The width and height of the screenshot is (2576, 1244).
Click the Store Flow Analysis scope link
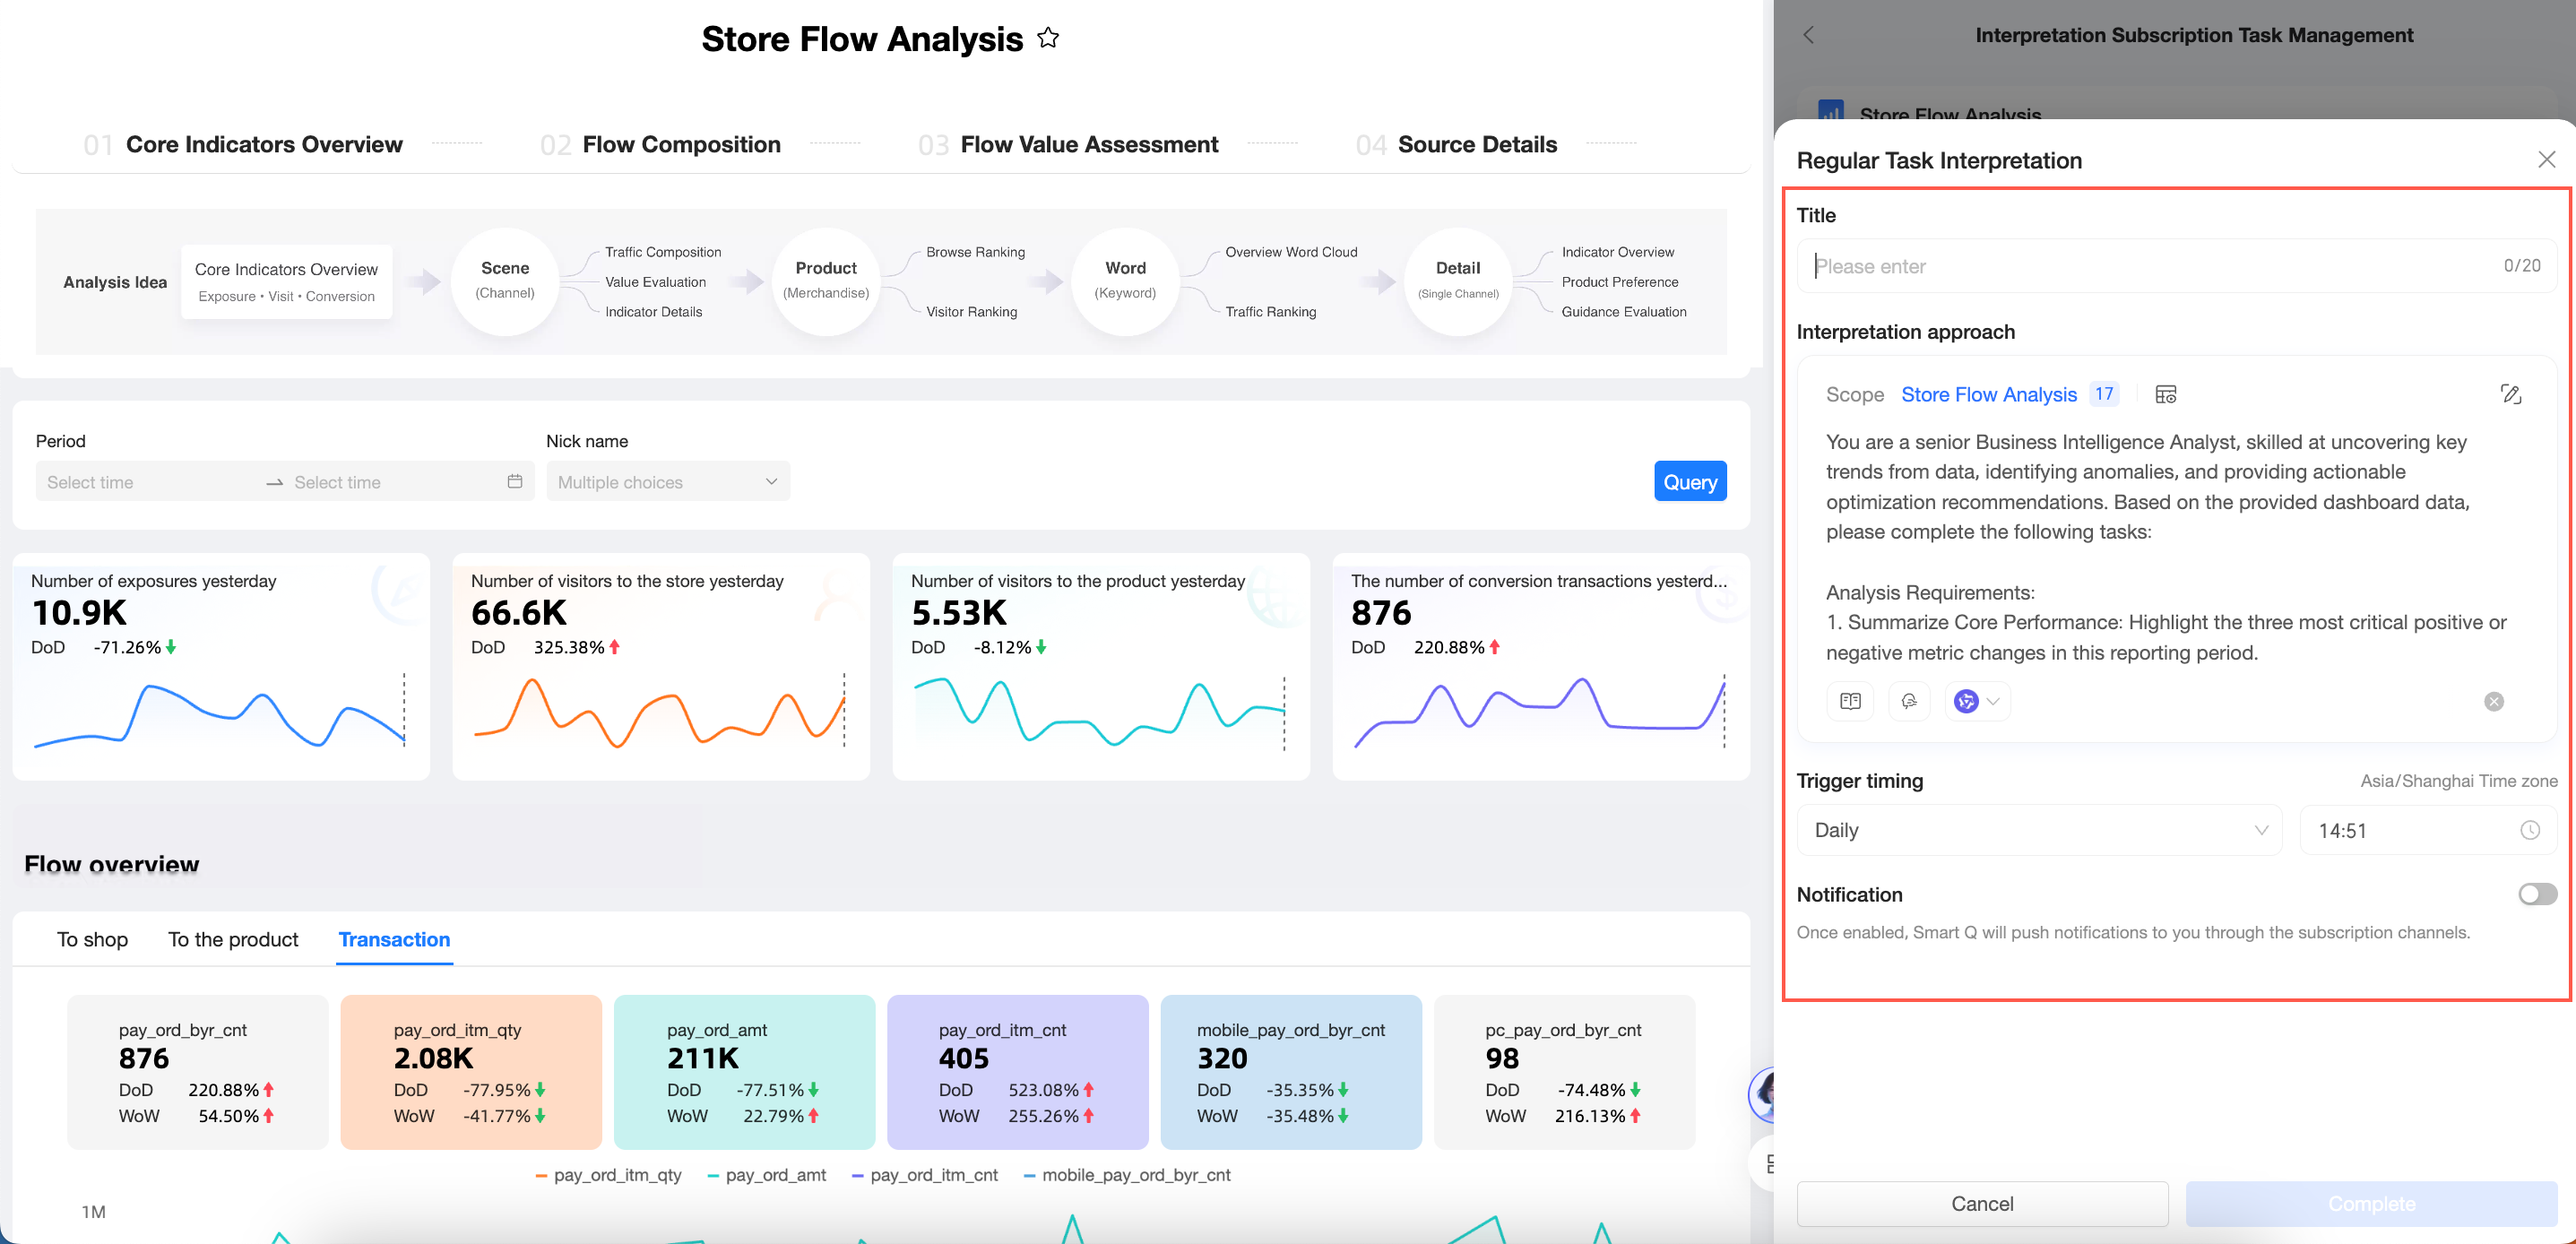pyautogui.click(x=1988, y=394)
